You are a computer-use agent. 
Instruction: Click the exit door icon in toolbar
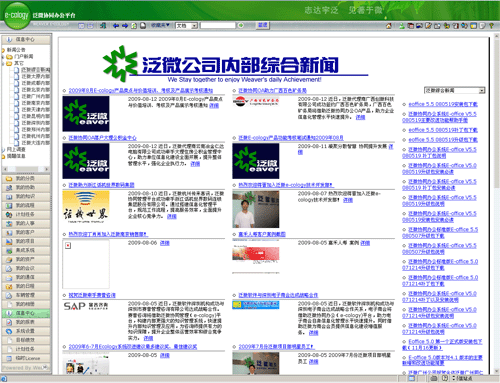point(103,26)
